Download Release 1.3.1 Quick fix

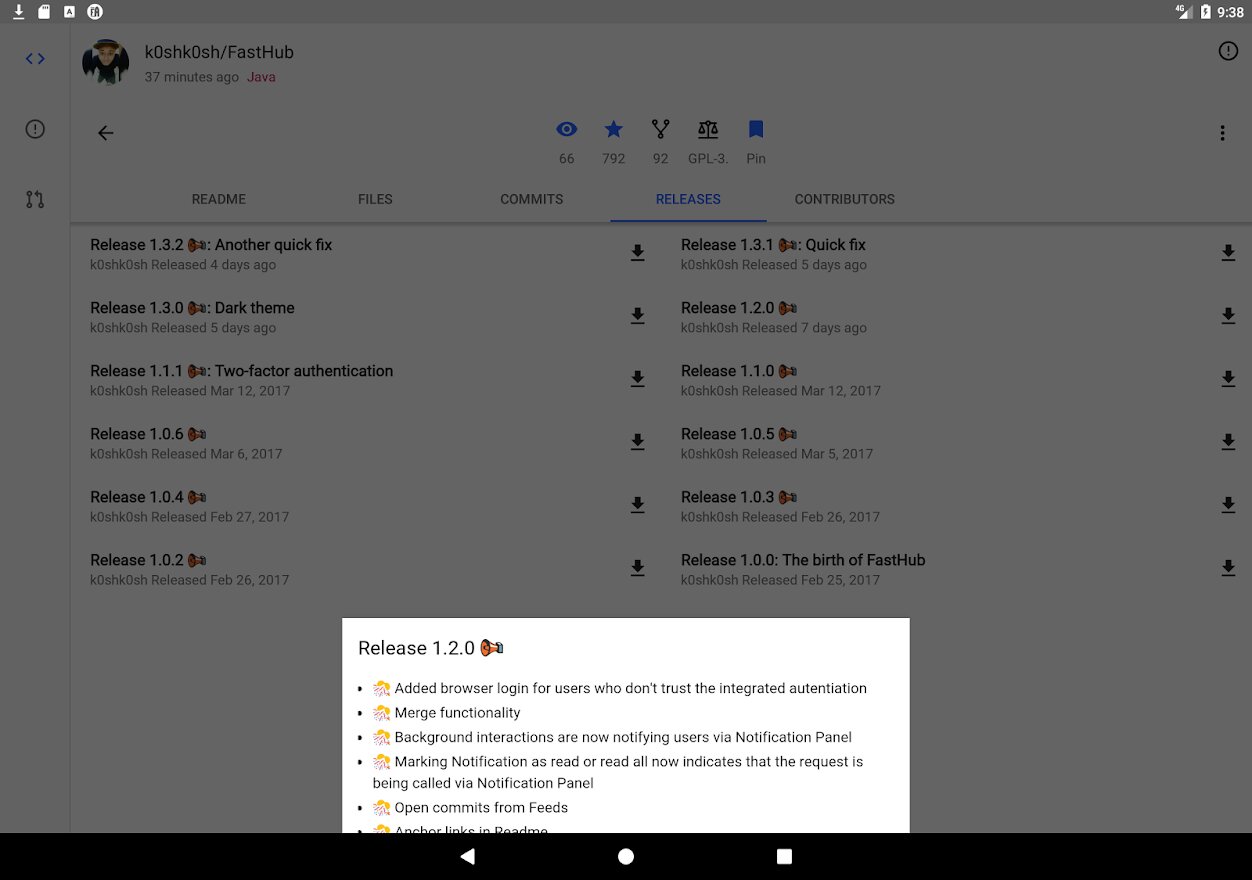pyautogui.click(x=1228, y=253)
